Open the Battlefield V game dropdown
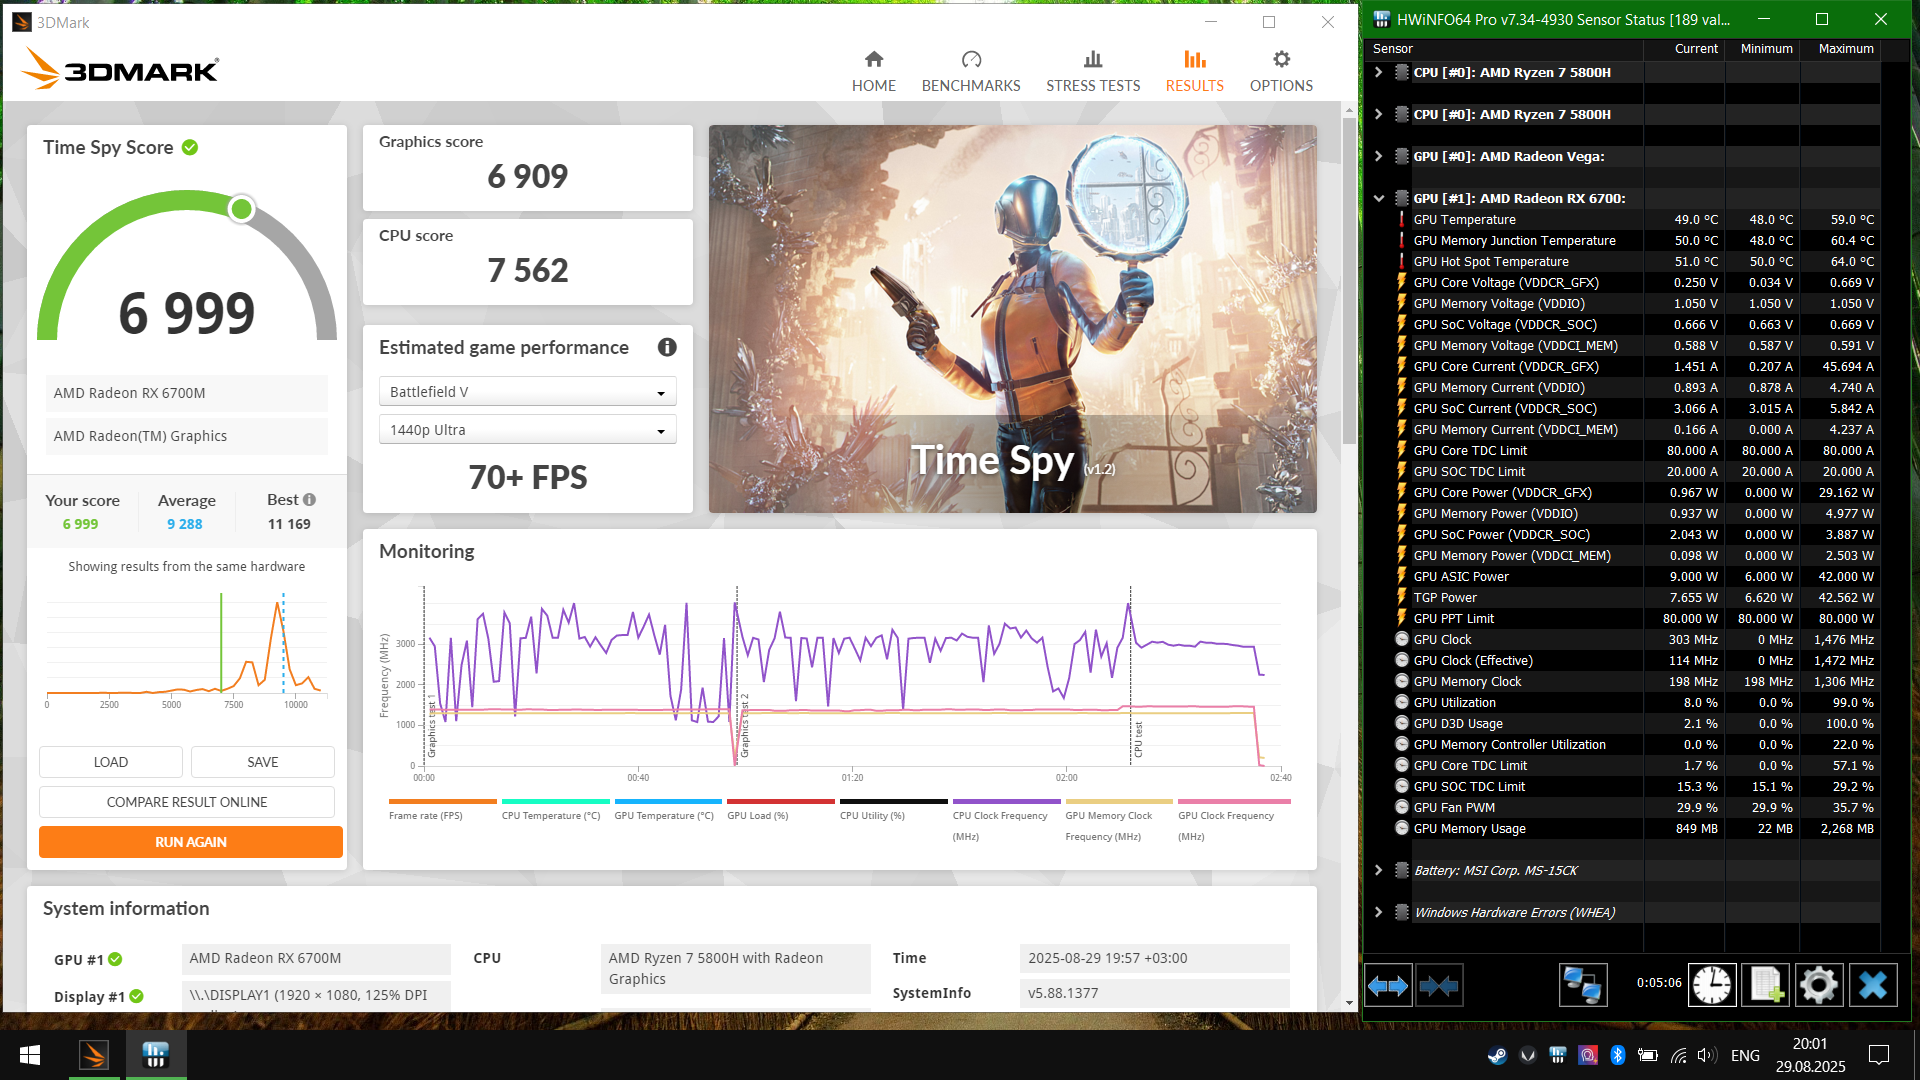Image resolution: width=1920 pixels, height=1080 pixels. [x=527, y=392]
